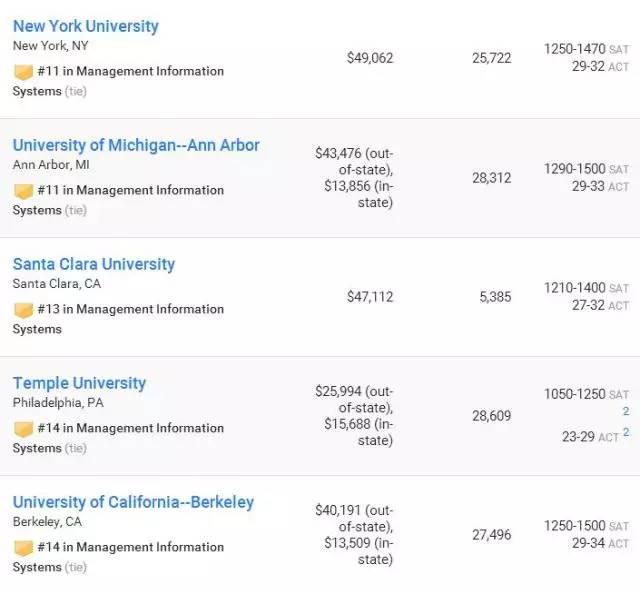Open the New York University page link
This screenshot has width=640, height=594.
click(x=86, y=26)
